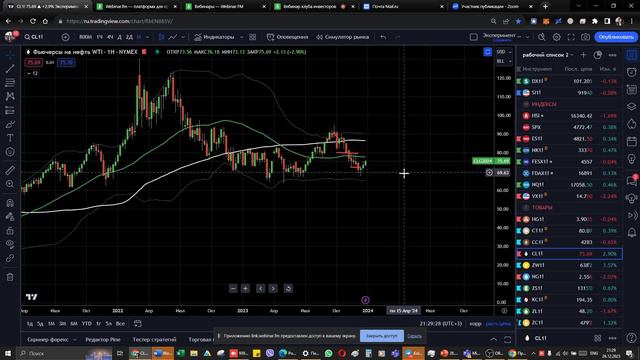Expand the Эксперимент layout name dropdown

click(x=527, y=37)
